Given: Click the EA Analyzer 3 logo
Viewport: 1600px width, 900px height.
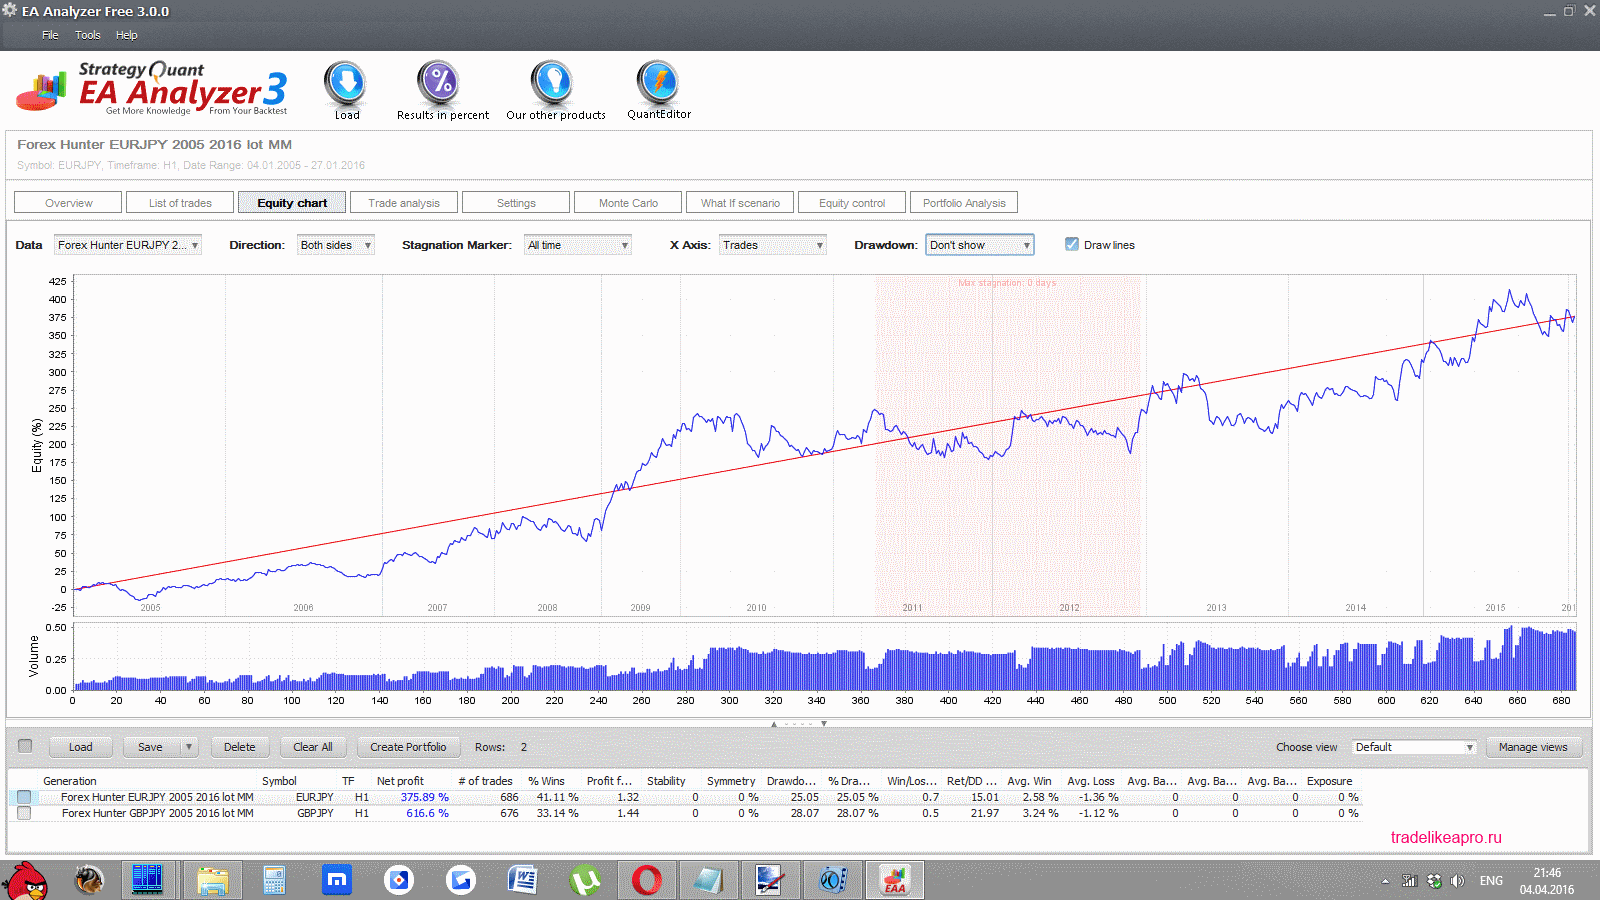Looking at the screenshot, I should [x=152, y=89].
